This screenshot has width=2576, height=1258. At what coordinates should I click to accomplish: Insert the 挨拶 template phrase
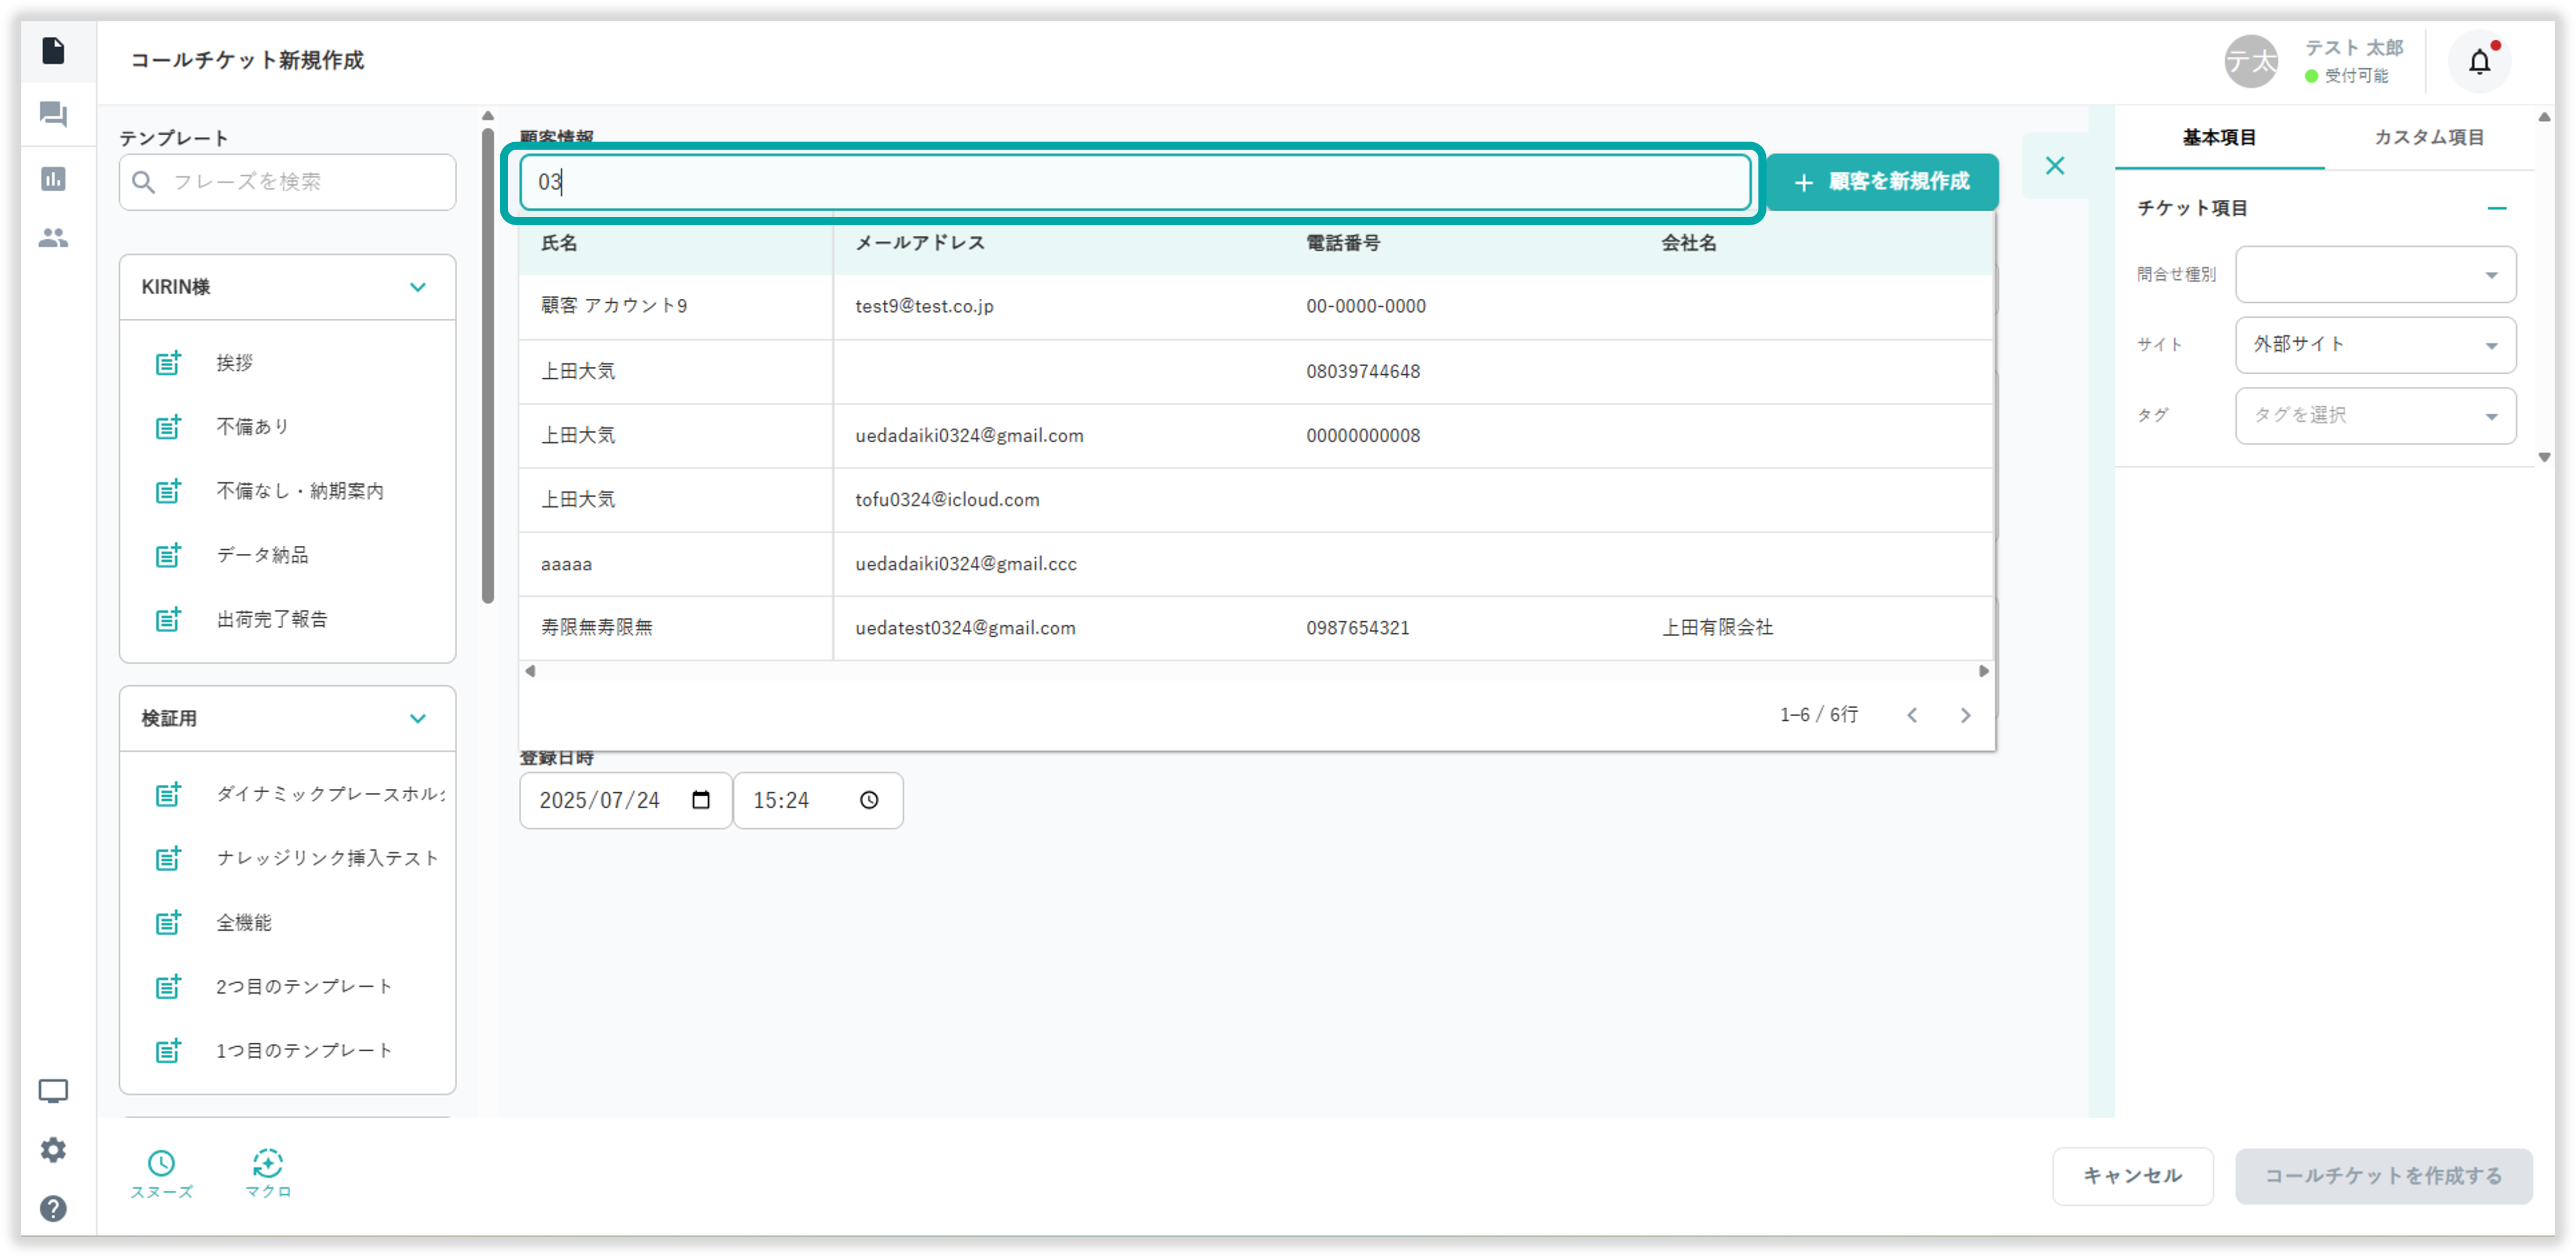[x=234, y=363]
